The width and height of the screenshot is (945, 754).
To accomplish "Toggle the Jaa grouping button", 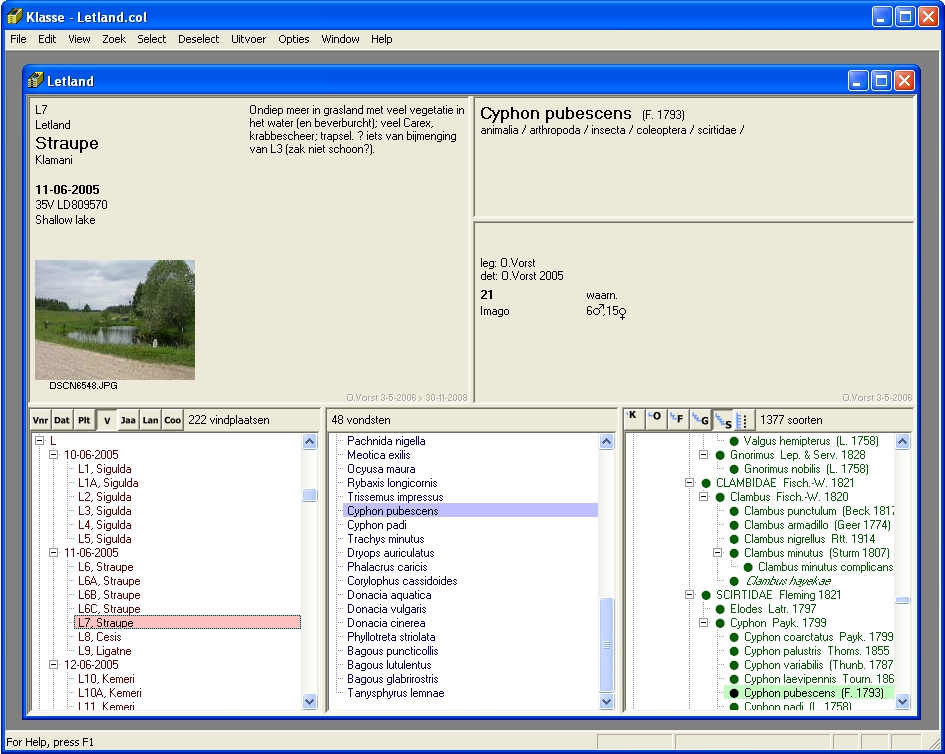I will click(128, 421).
